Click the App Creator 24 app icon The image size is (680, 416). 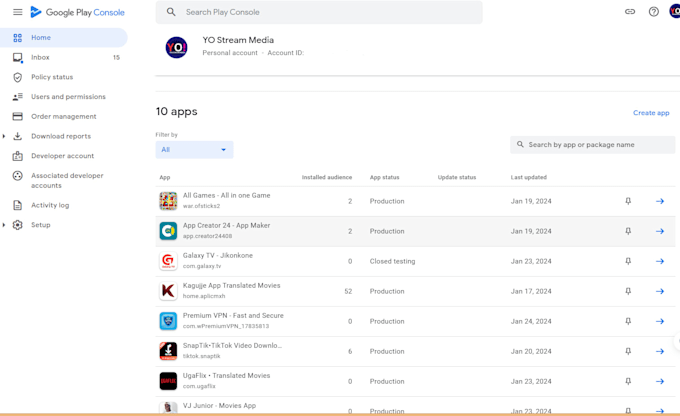point(168,231)
